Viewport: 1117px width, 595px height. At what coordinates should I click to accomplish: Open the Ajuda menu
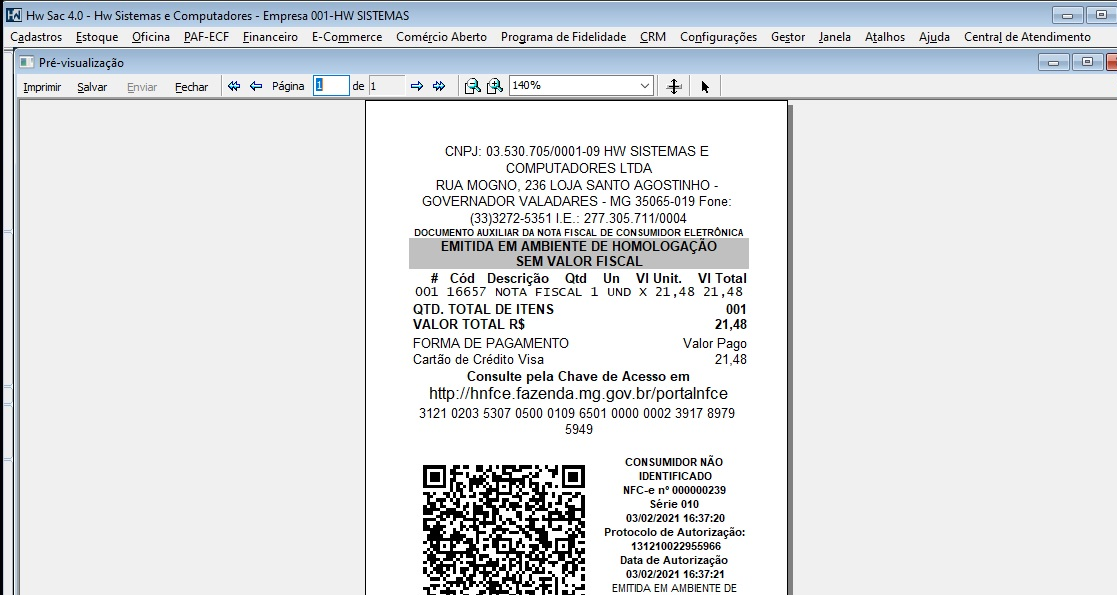934,37
